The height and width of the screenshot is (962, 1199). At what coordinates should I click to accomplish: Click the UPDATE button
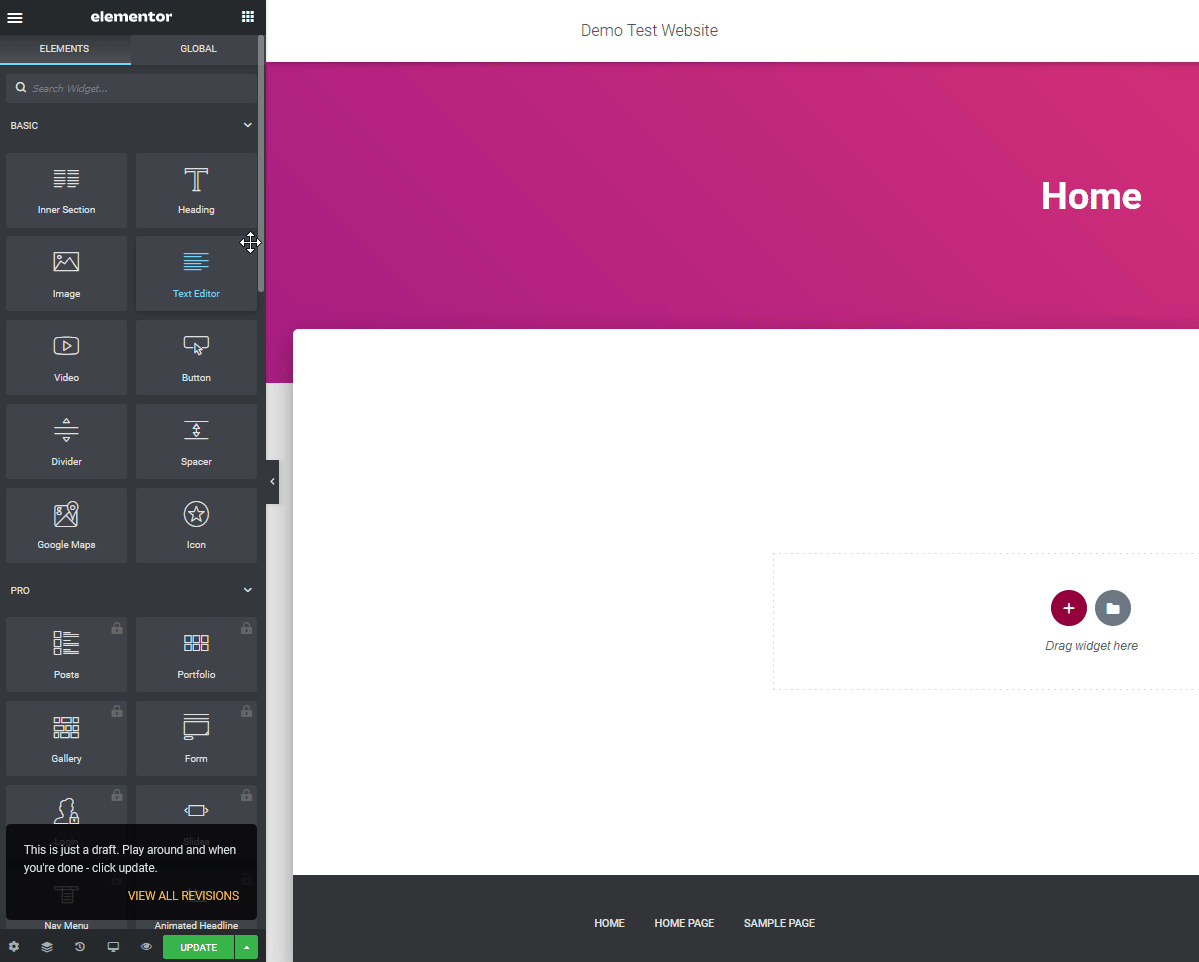tap(199, 947)
